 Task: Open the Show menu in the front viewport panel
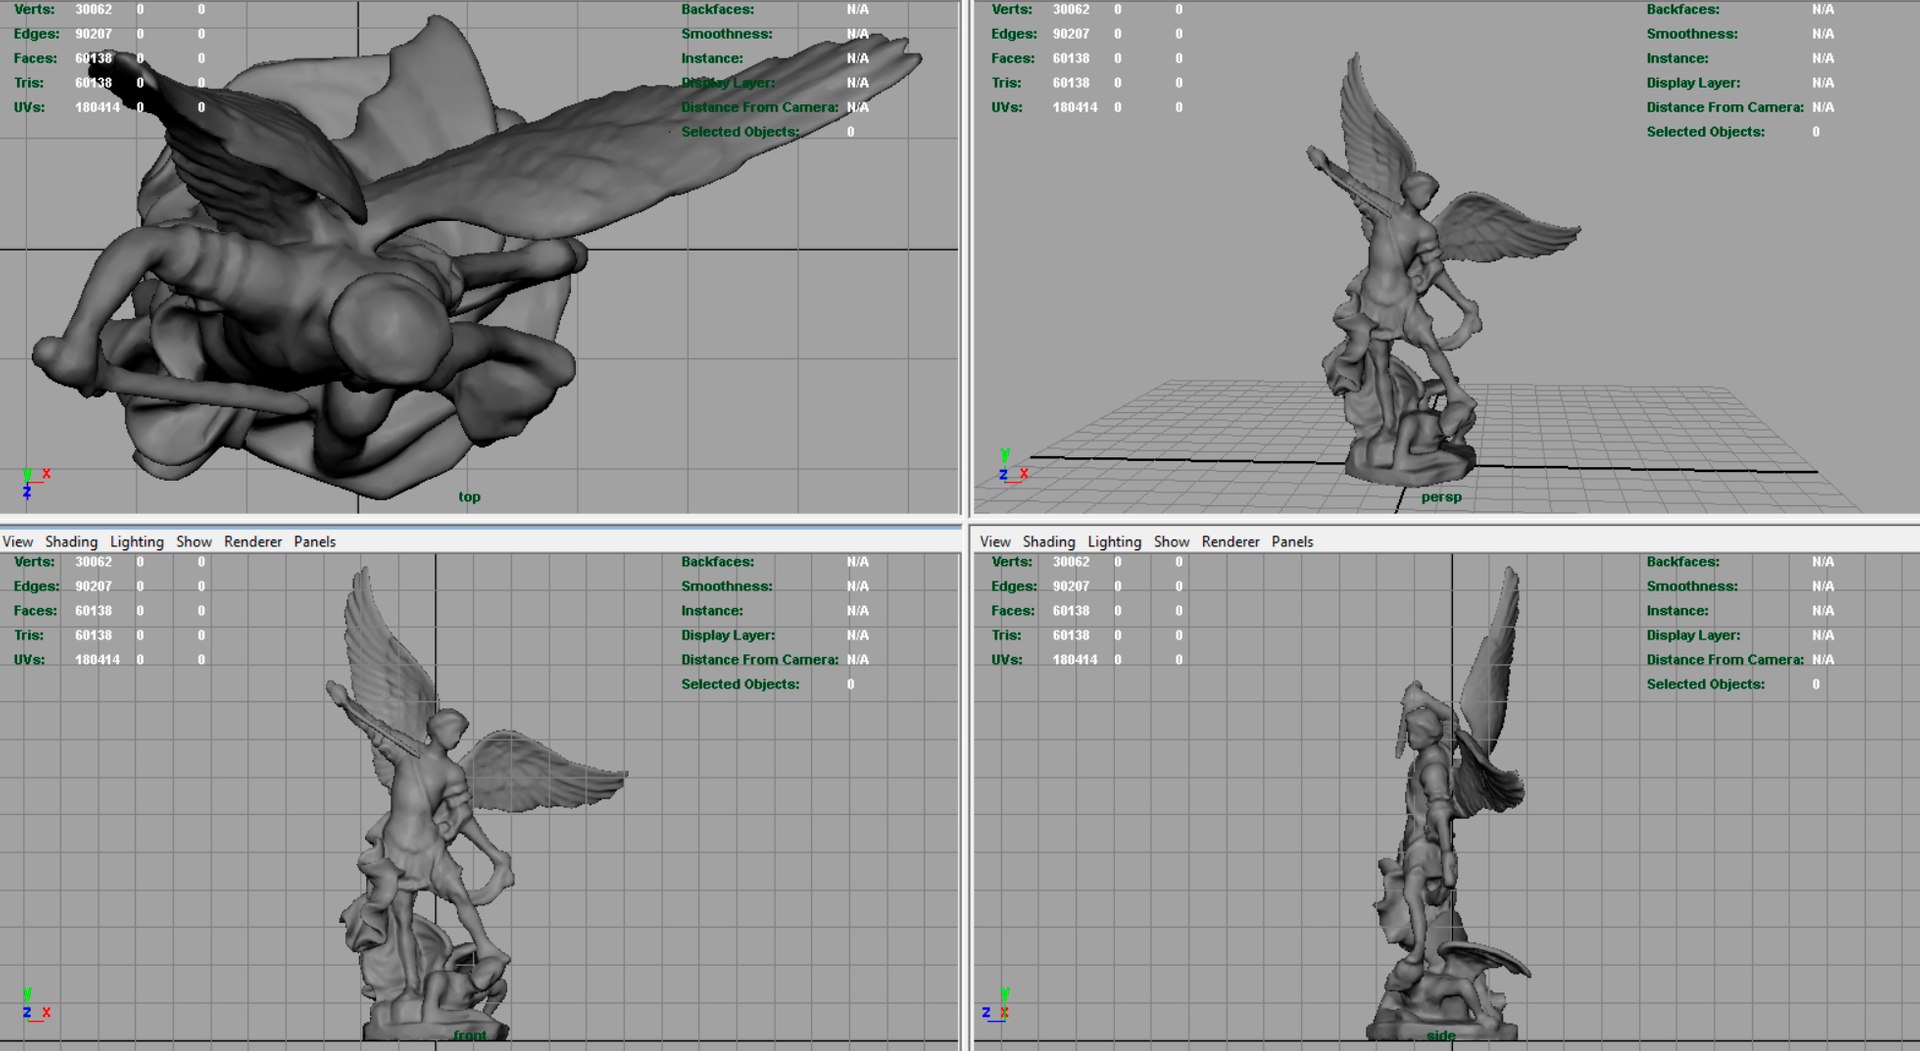point(194,541)
